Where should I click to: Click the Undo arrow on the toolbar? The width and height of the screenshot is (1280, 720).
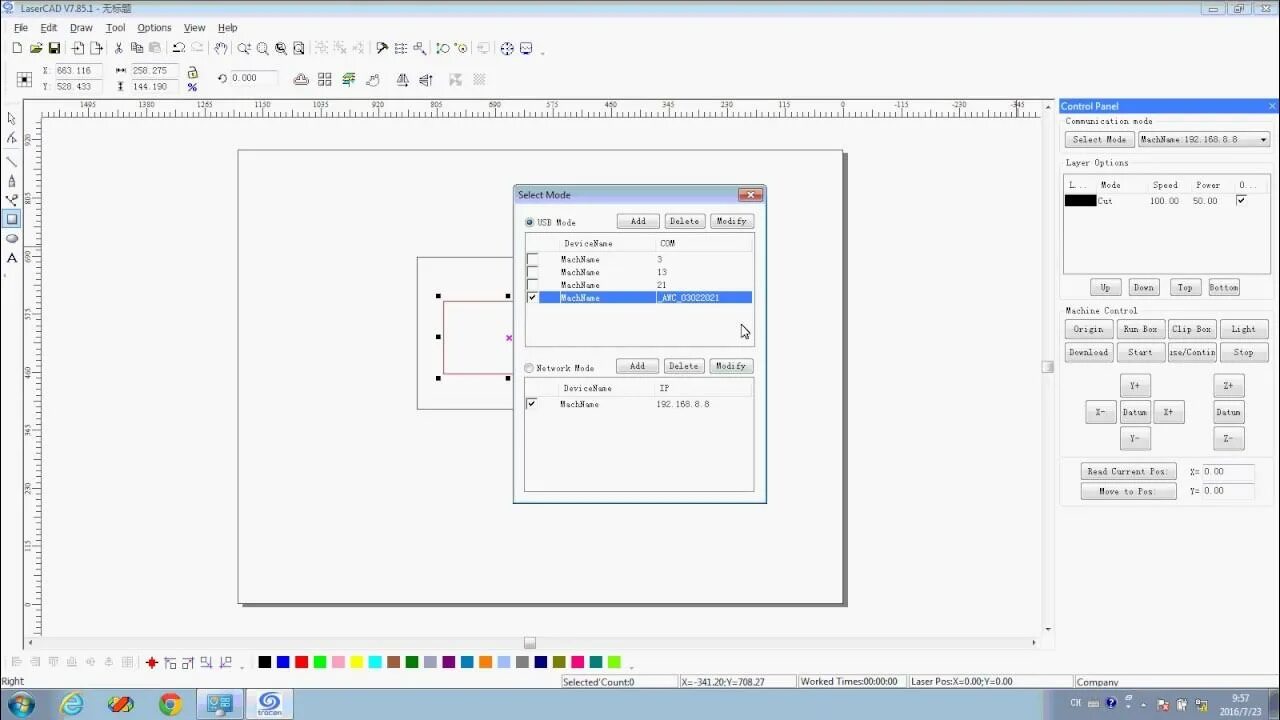[x=179, y=48]
